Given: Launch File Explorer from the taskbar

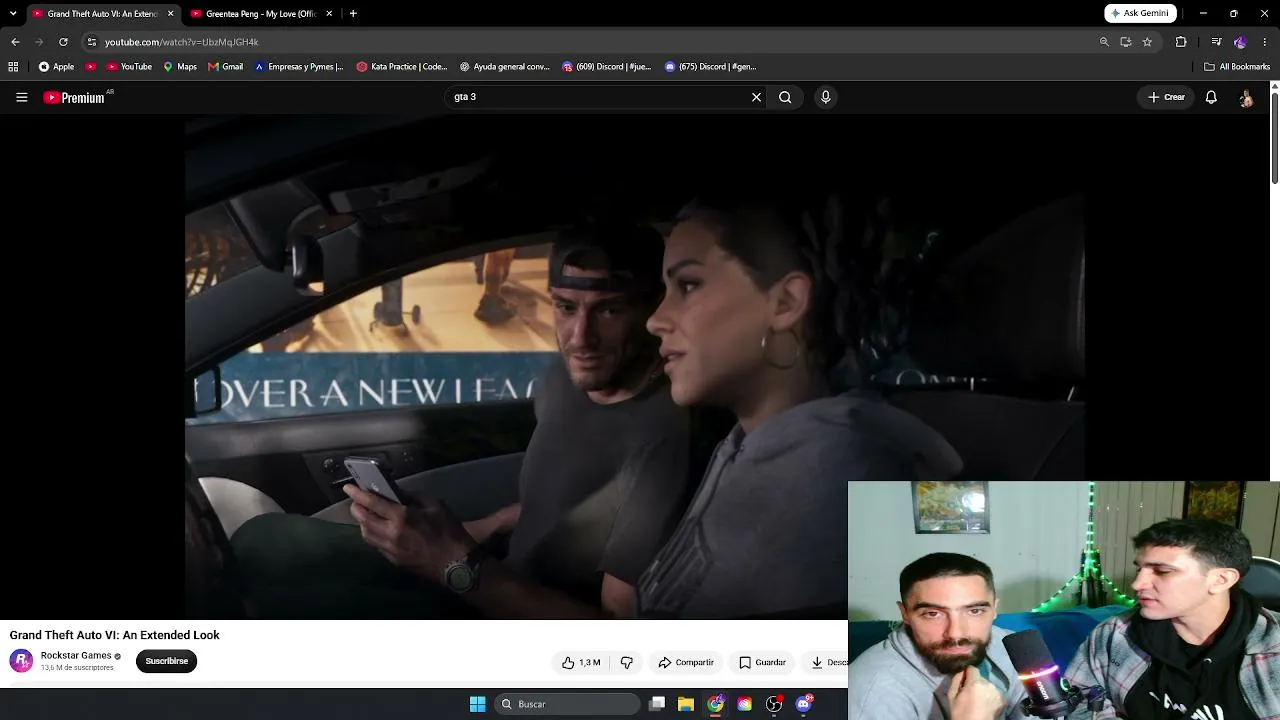Looking at the screenshot, I should point(686,704).
